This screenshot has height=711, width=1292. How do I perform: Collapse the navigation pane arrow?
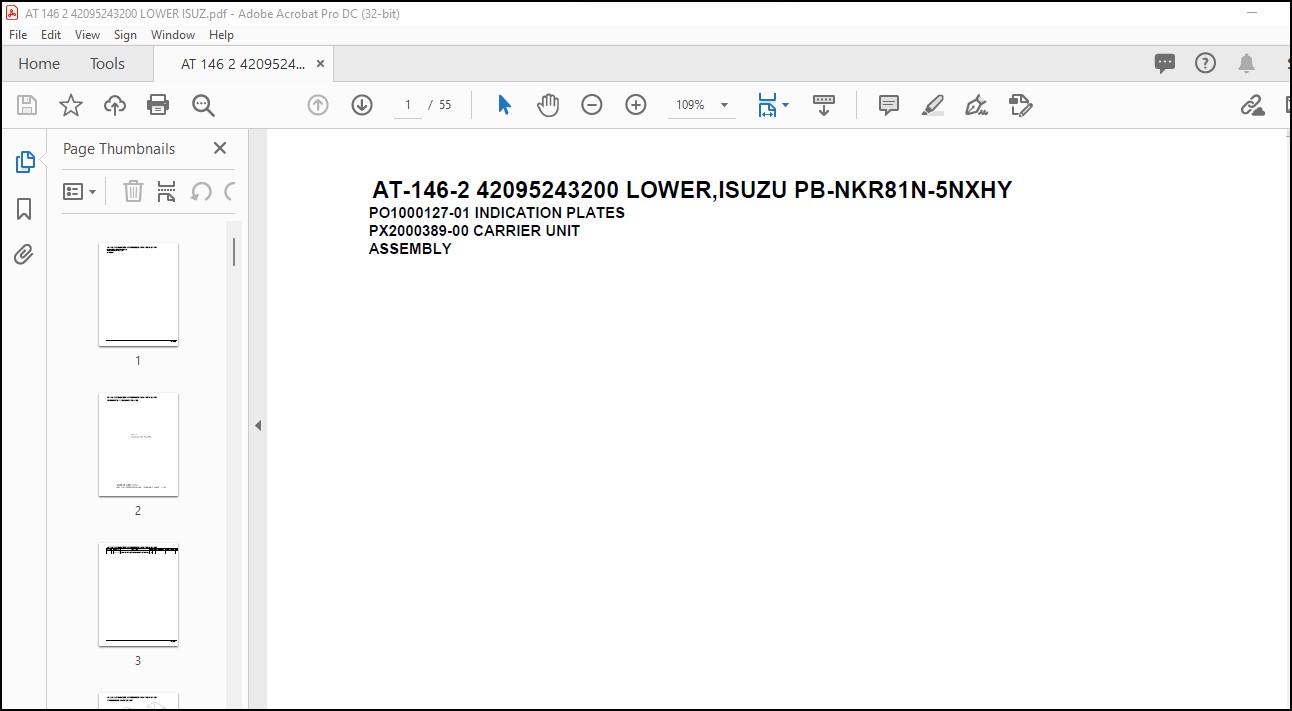(x=257, y=425)
